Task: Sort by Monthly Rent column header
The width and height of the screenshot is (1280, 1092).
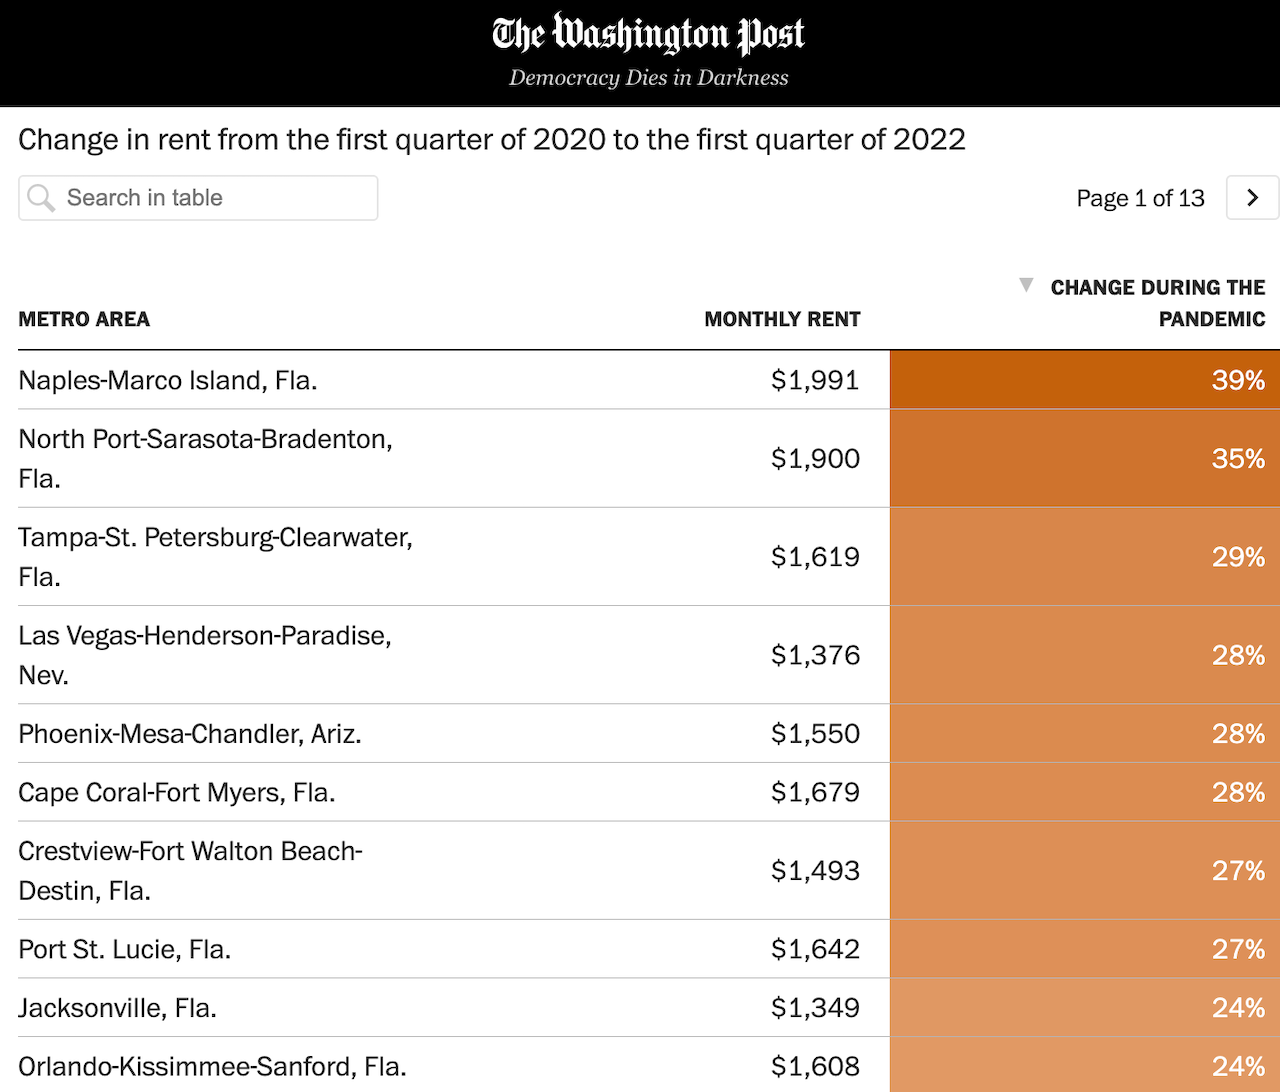Action: [782, 319]
